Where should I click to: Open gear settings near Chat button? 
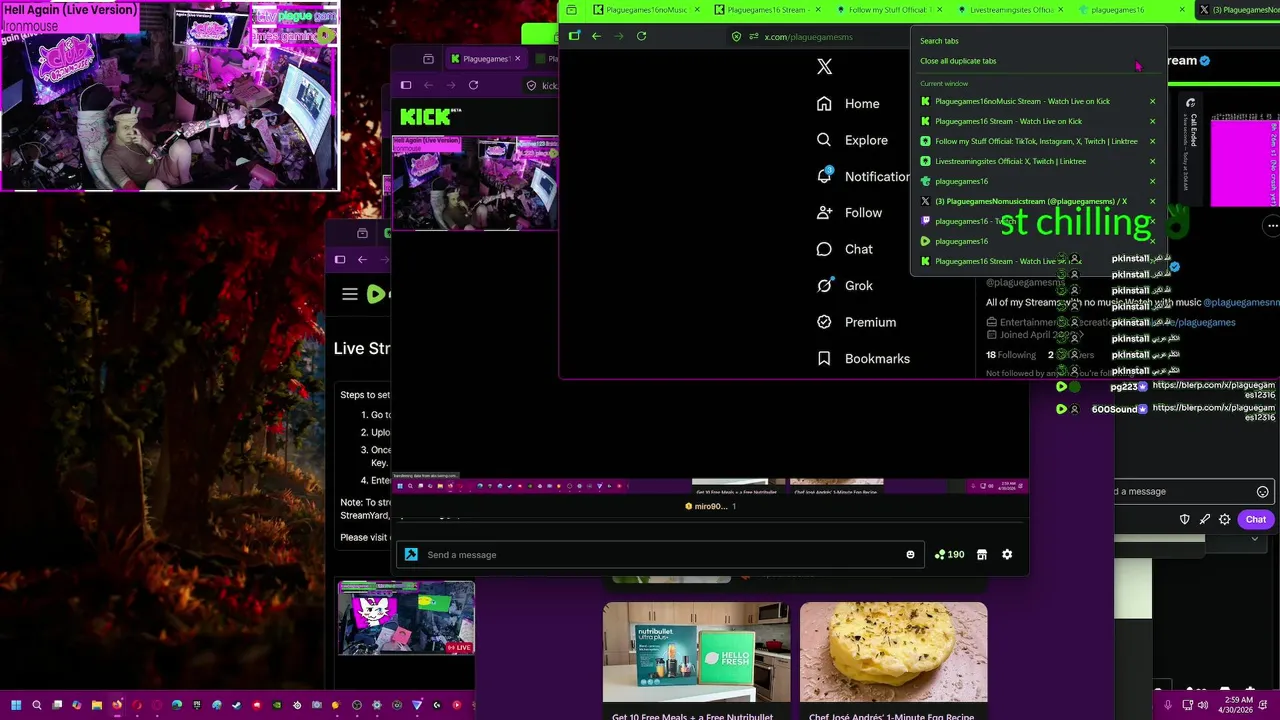[x=1225, y=520]
